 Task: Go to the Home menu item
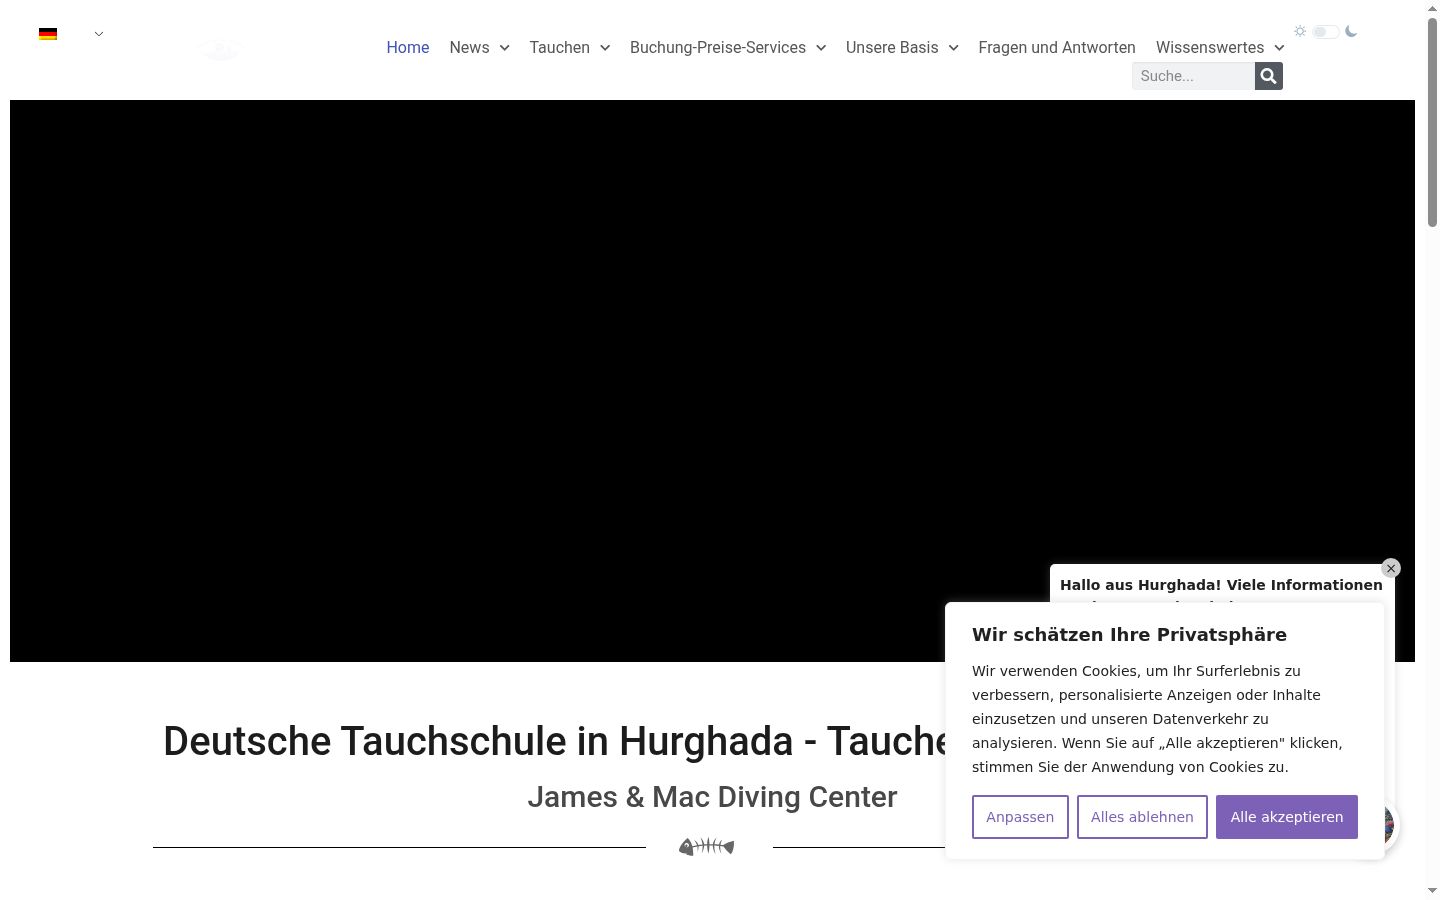pos(408,48)
